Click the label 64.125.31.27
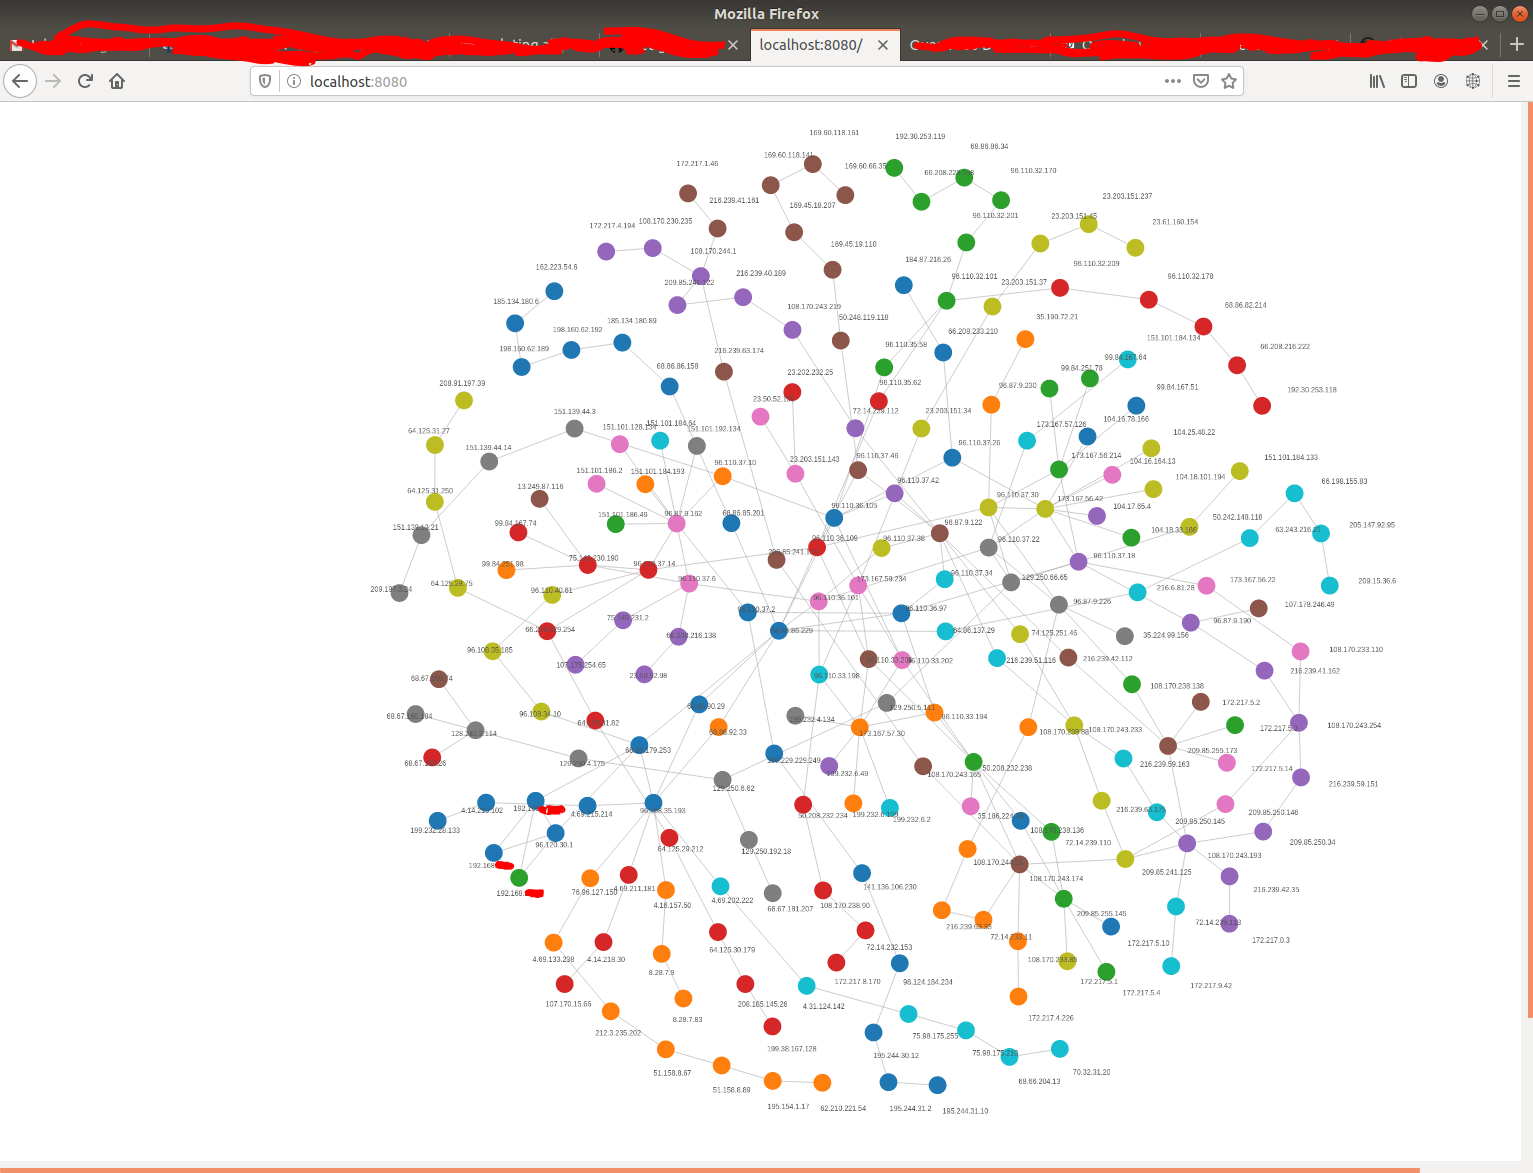1533x1173 pixels. (x=428, y=432)
